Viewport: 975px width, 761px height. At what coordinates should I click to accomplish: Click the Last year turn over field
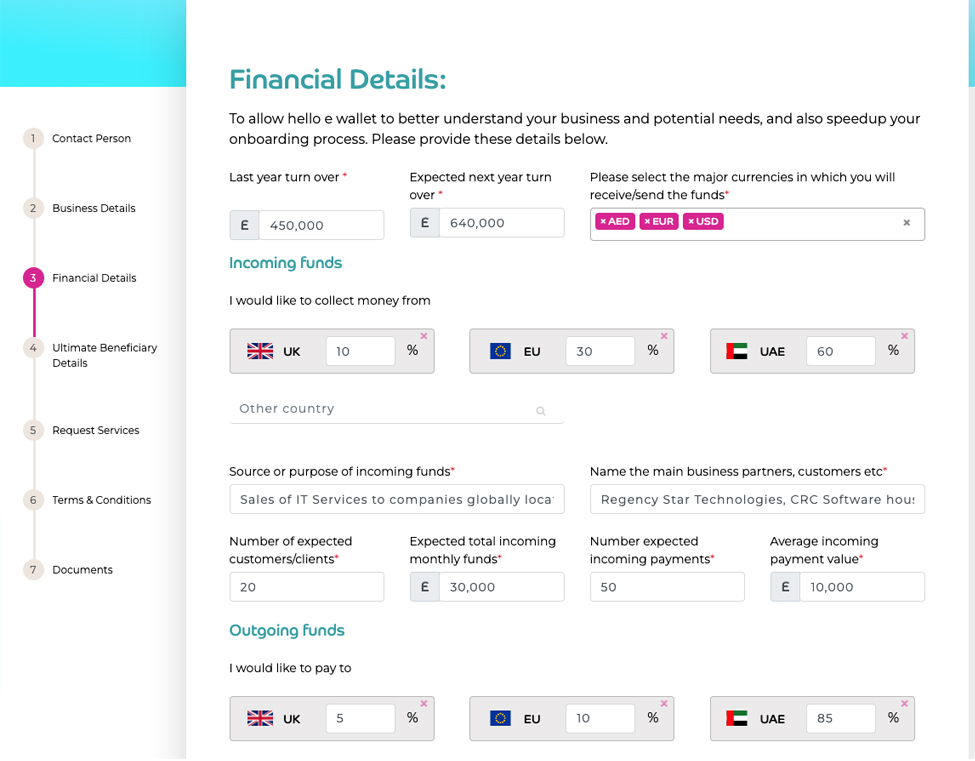(320, 225)
